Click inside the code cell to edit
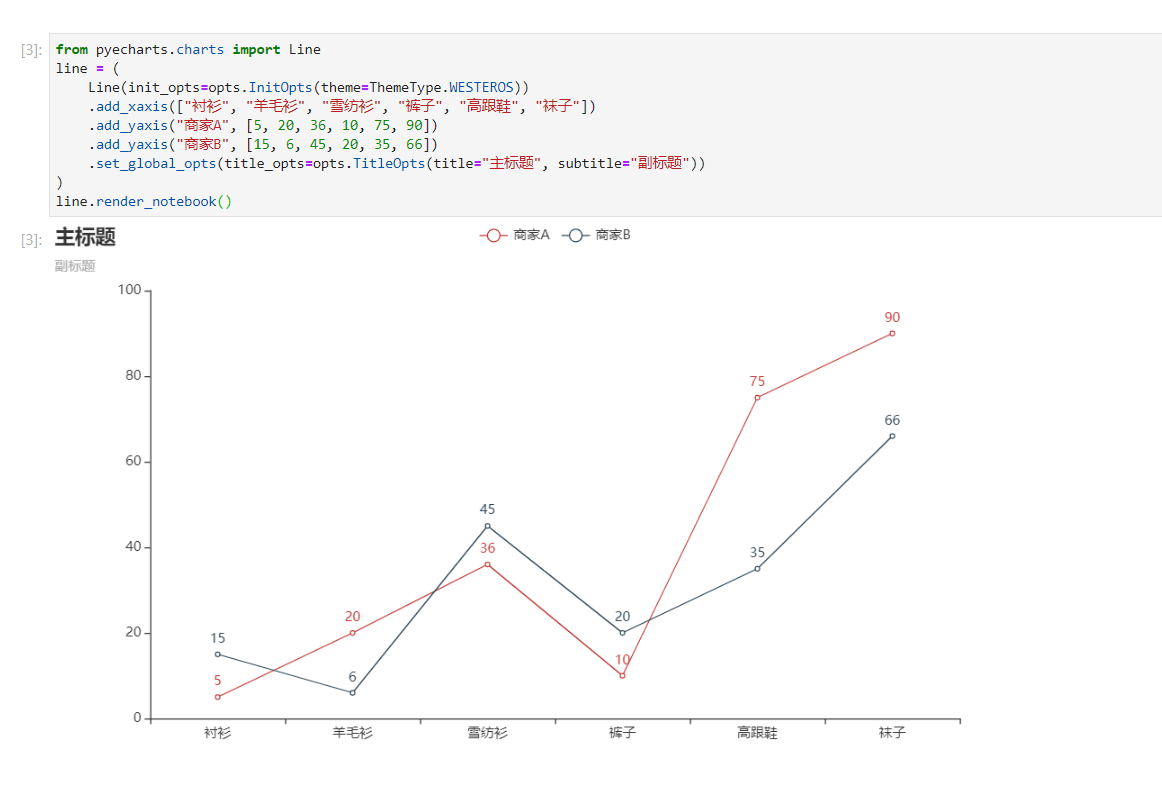The width and height of the screenshot is (1162, 791). (300, 125)
